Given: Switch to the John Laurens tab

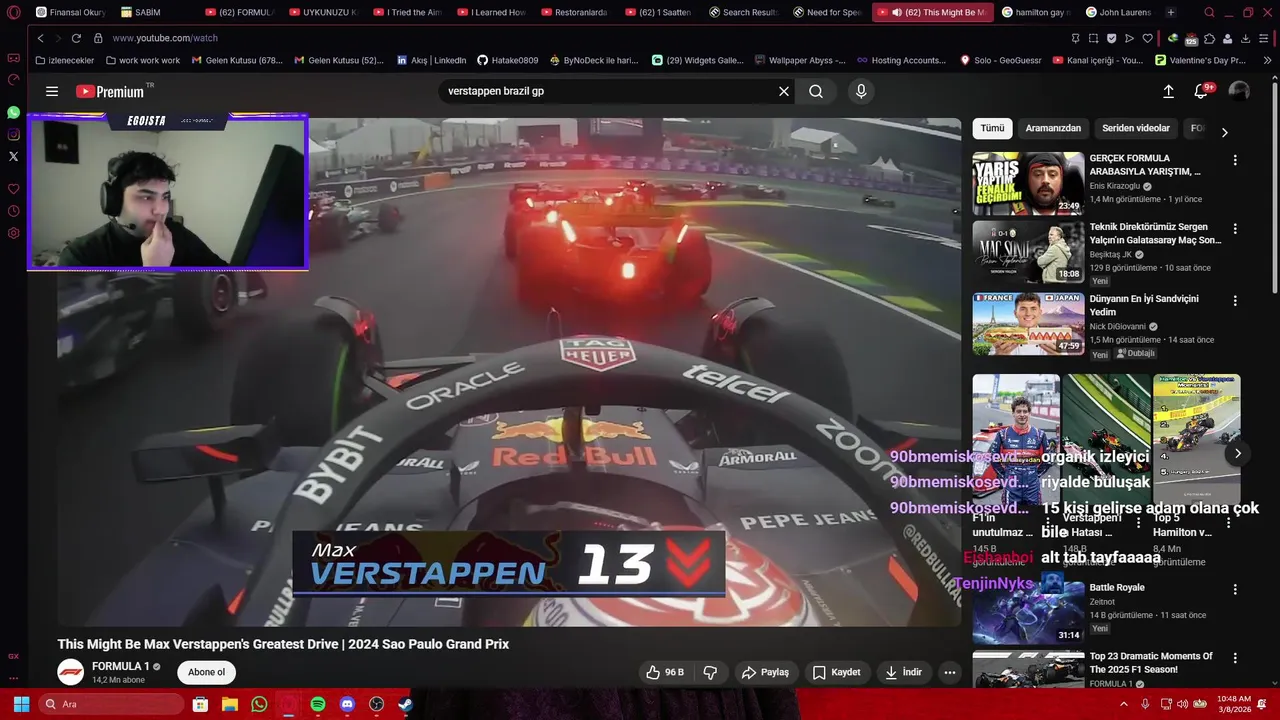Looking at the screenshot, I should pos(1118,12).
